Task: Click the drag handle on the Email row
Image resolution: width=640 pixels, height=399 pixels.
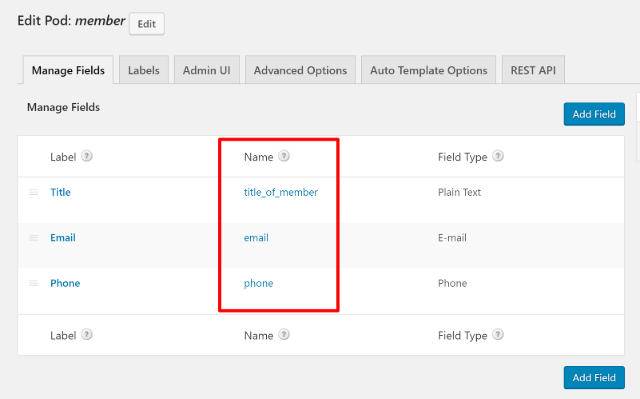Action: pos(33,238)
